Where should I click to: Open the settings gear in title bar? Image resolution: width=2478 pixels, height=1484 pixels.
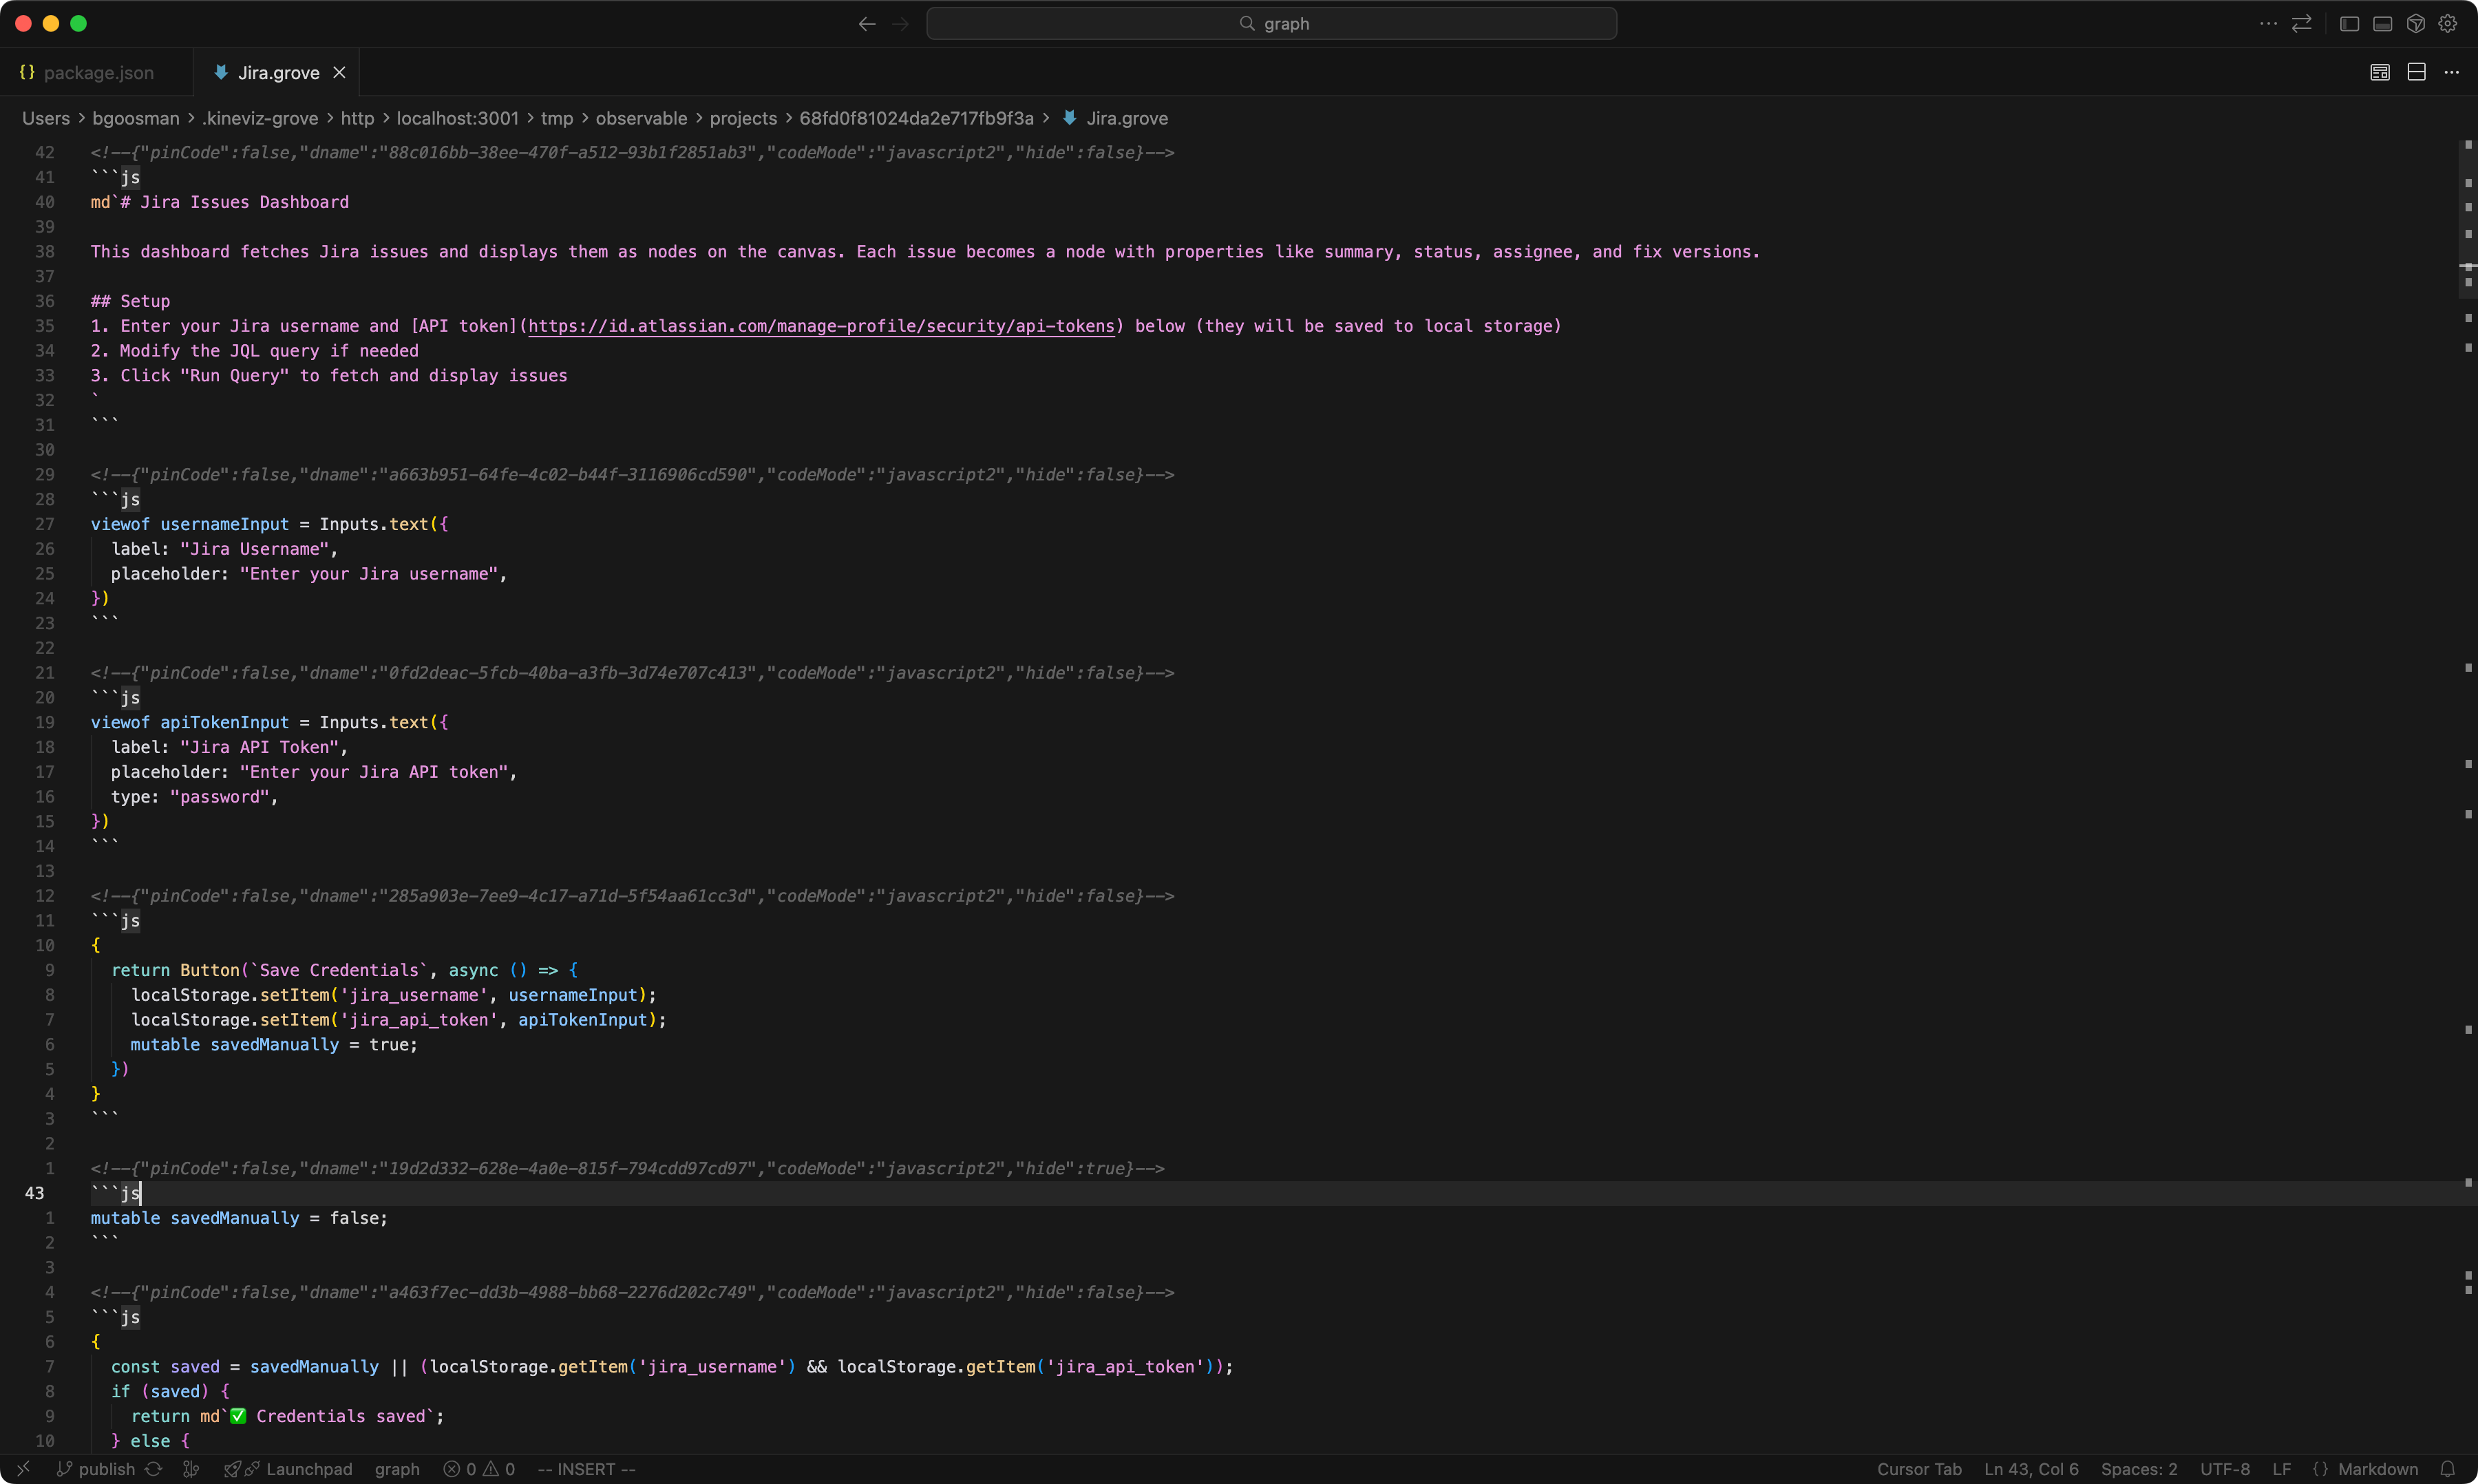[2448, 23]
